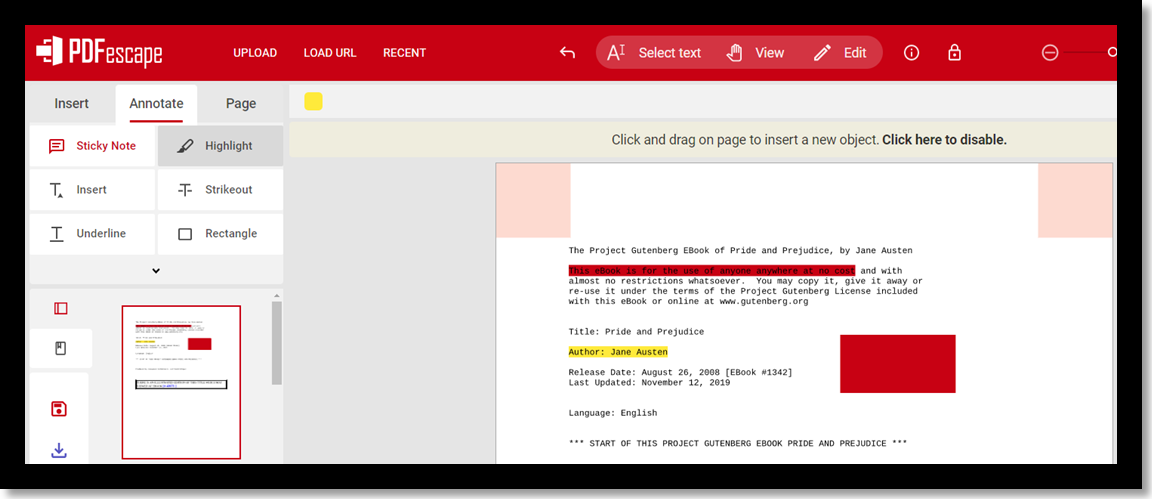Select the Underline tool
This screenshot has height=499, width=1152.
(92, 234)
